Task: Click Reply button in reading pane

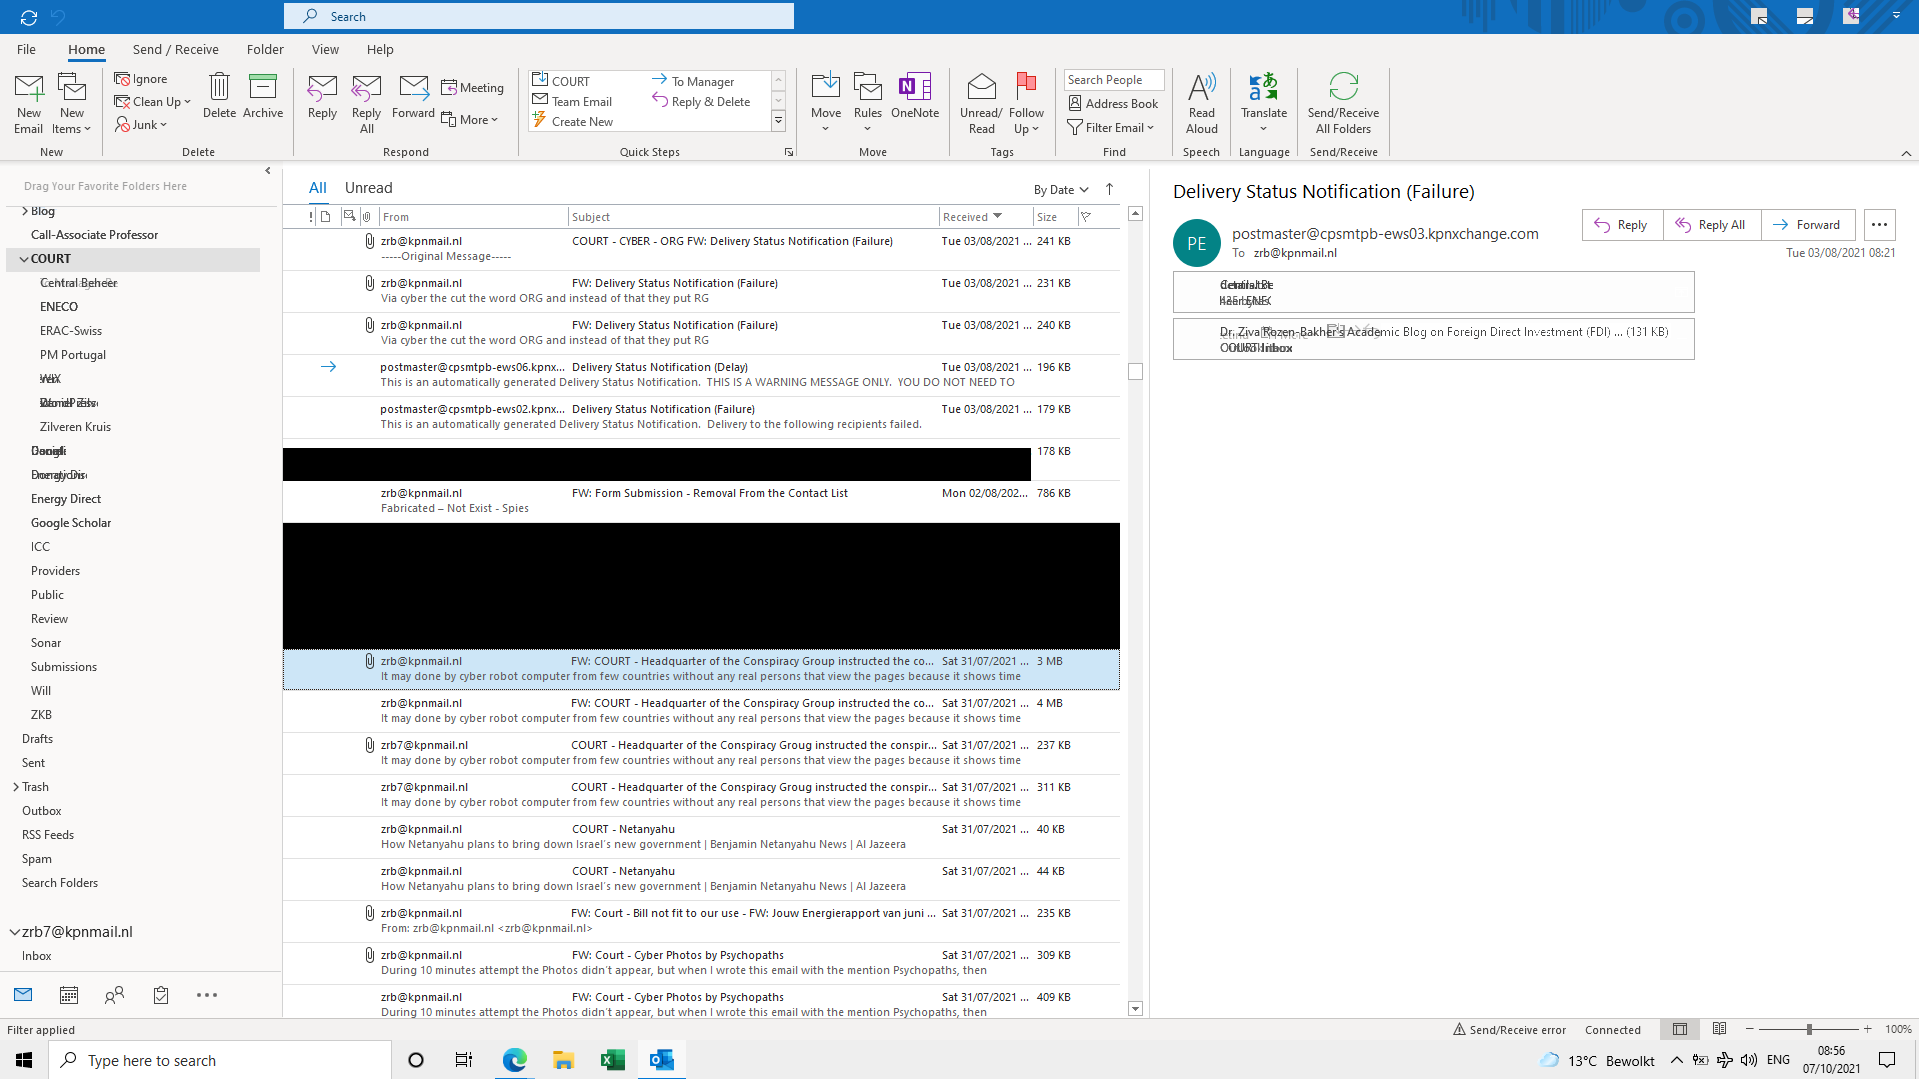Action: click(x=1622, y=225)
